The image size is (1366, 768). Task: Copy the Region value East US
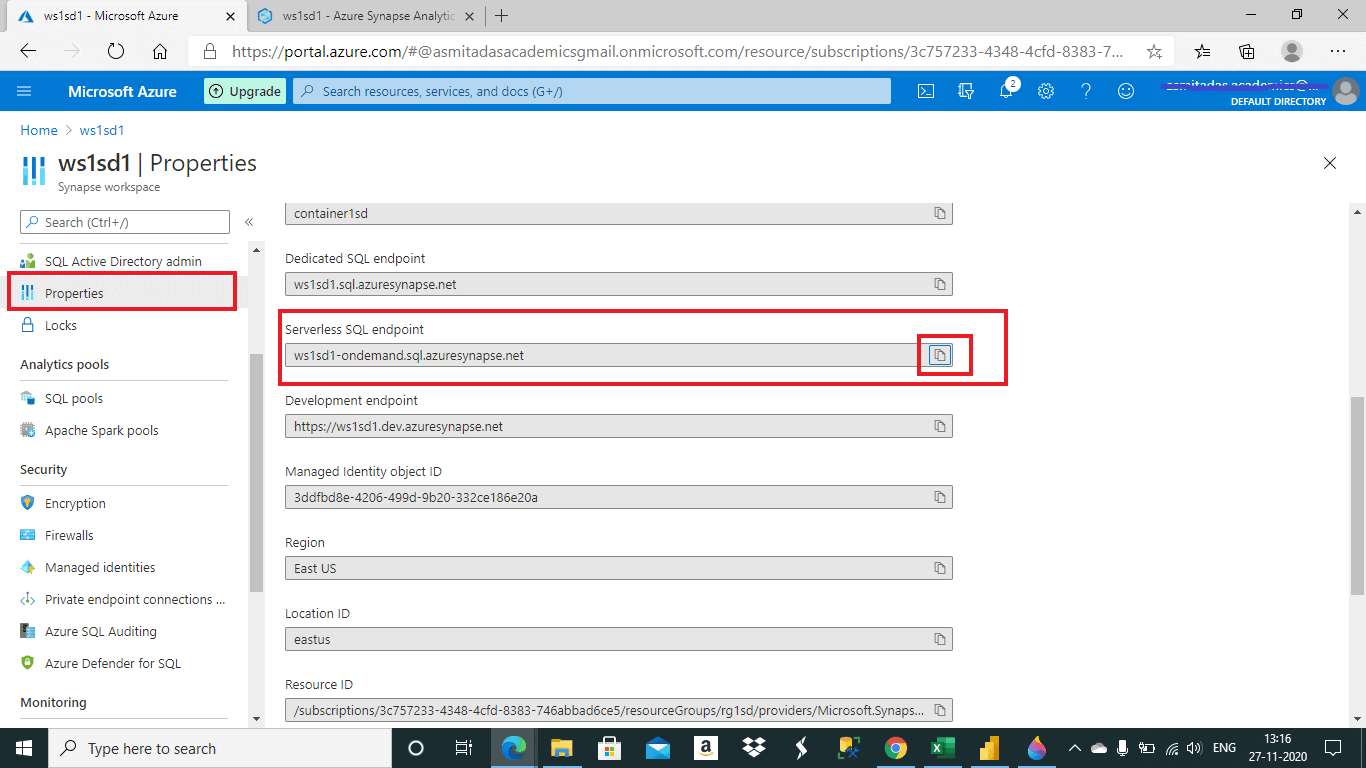coord(940,568)
